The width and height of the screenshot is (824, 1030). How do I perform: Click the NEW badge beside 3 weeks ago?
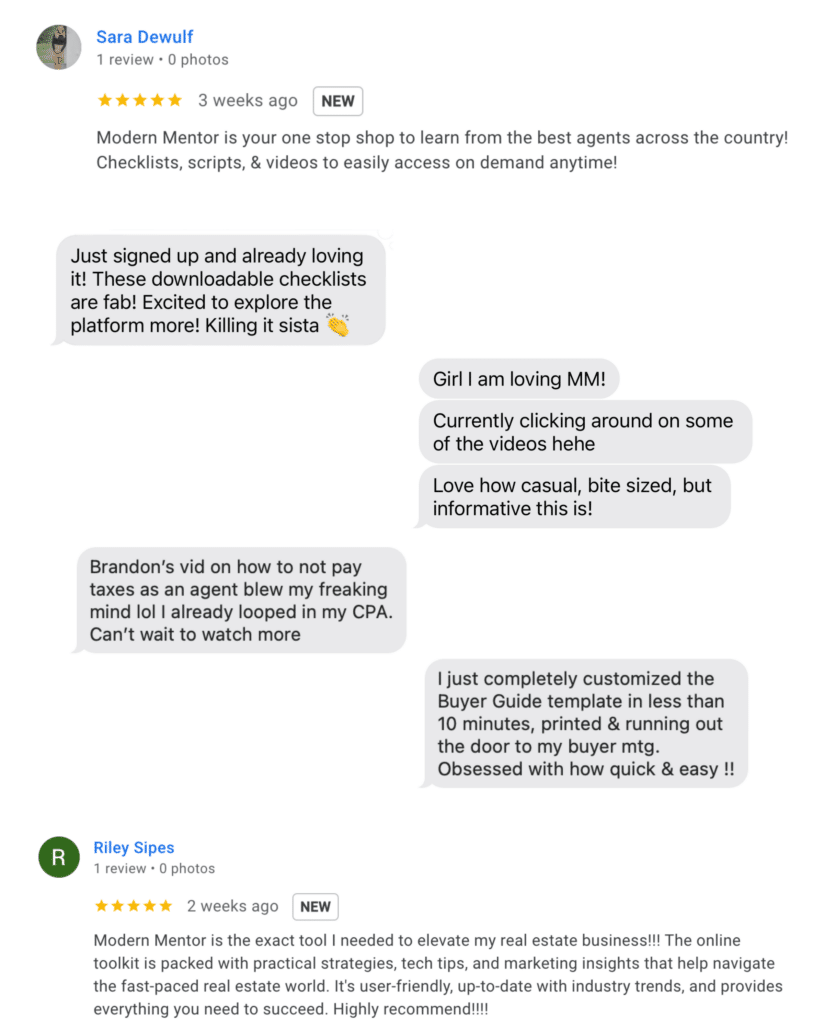(338, 101)
